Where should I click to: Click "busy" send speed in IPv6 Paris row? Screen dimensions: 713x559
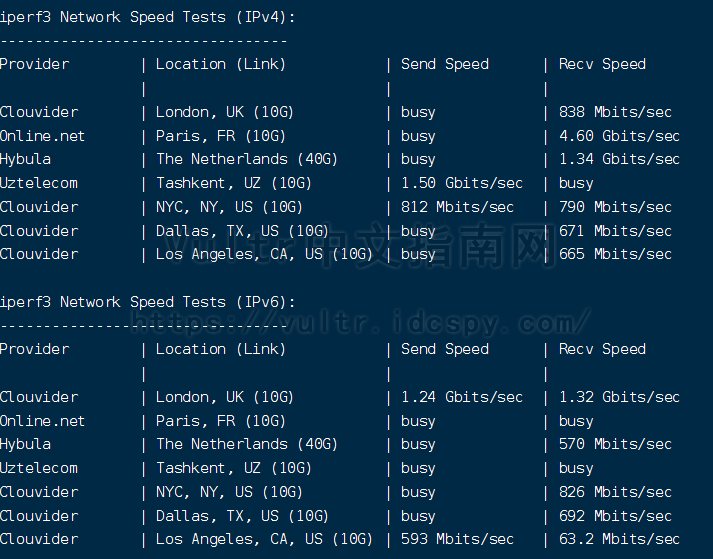pyautogui.click(x=418, y=422)
